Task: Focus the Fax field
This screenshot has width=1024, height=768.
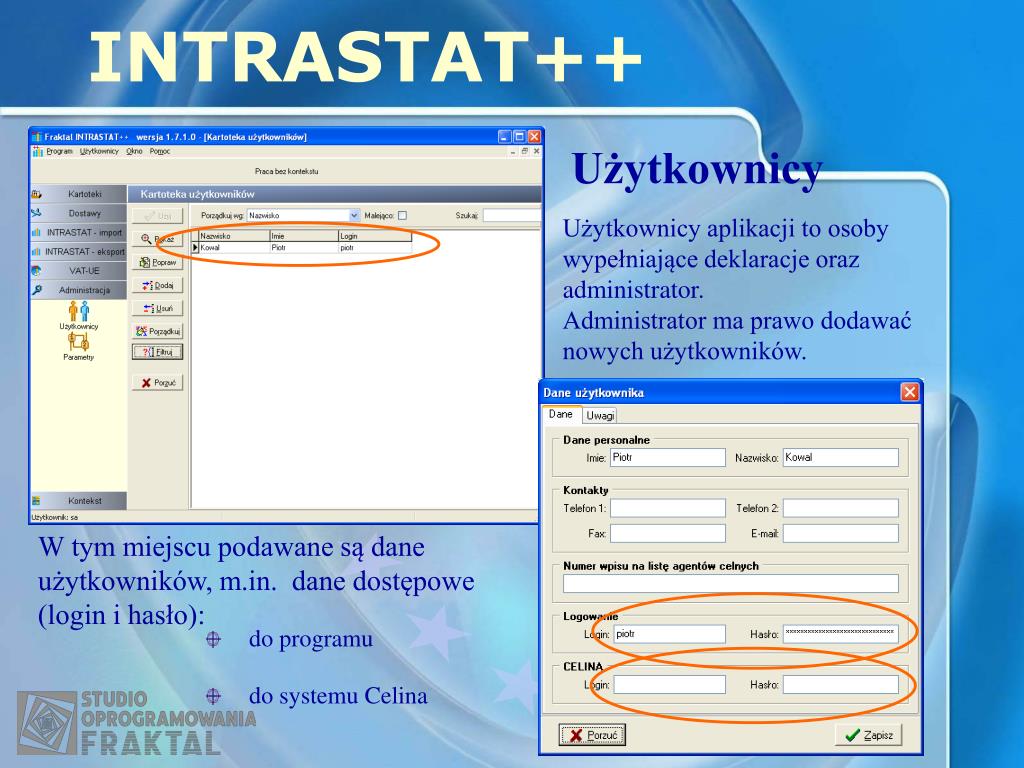Action: (667, 534)
